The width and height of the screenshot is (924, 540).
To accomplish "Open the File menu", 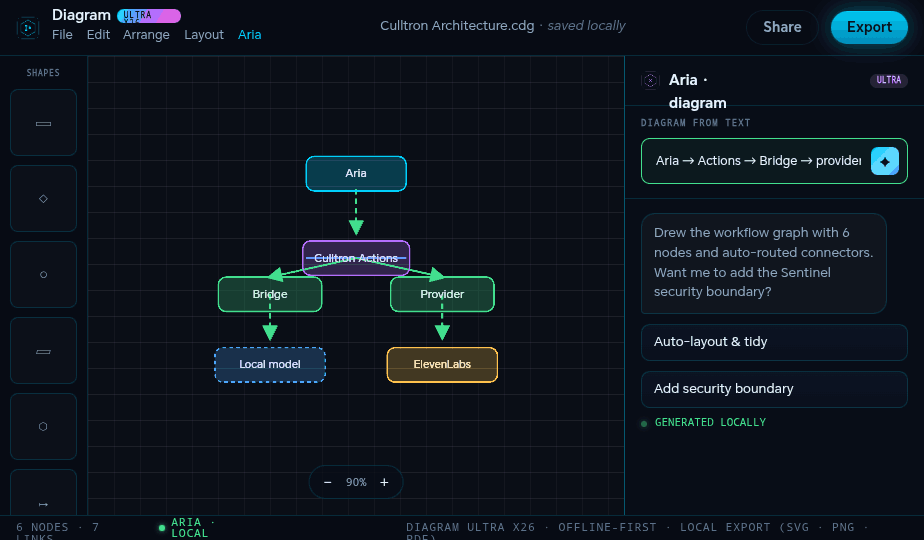I will [x=62, y=35].
